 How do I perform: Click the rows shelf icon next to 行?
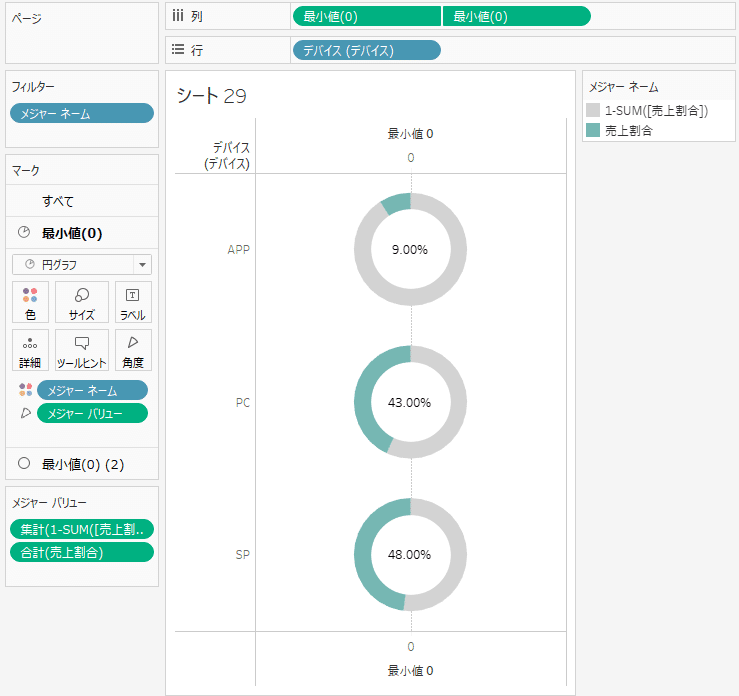tap(178, 49)
